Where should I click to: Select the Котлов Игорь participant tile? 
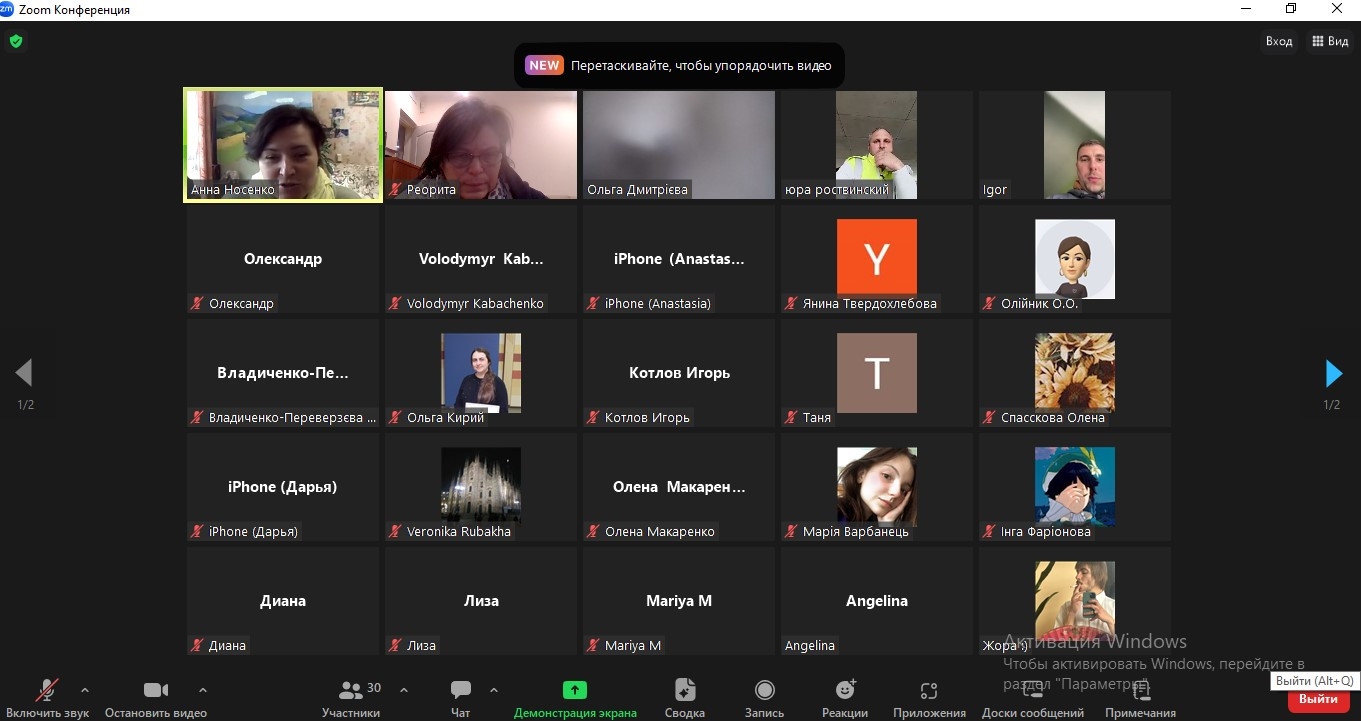pyautogui.click(x=679, y=373)
